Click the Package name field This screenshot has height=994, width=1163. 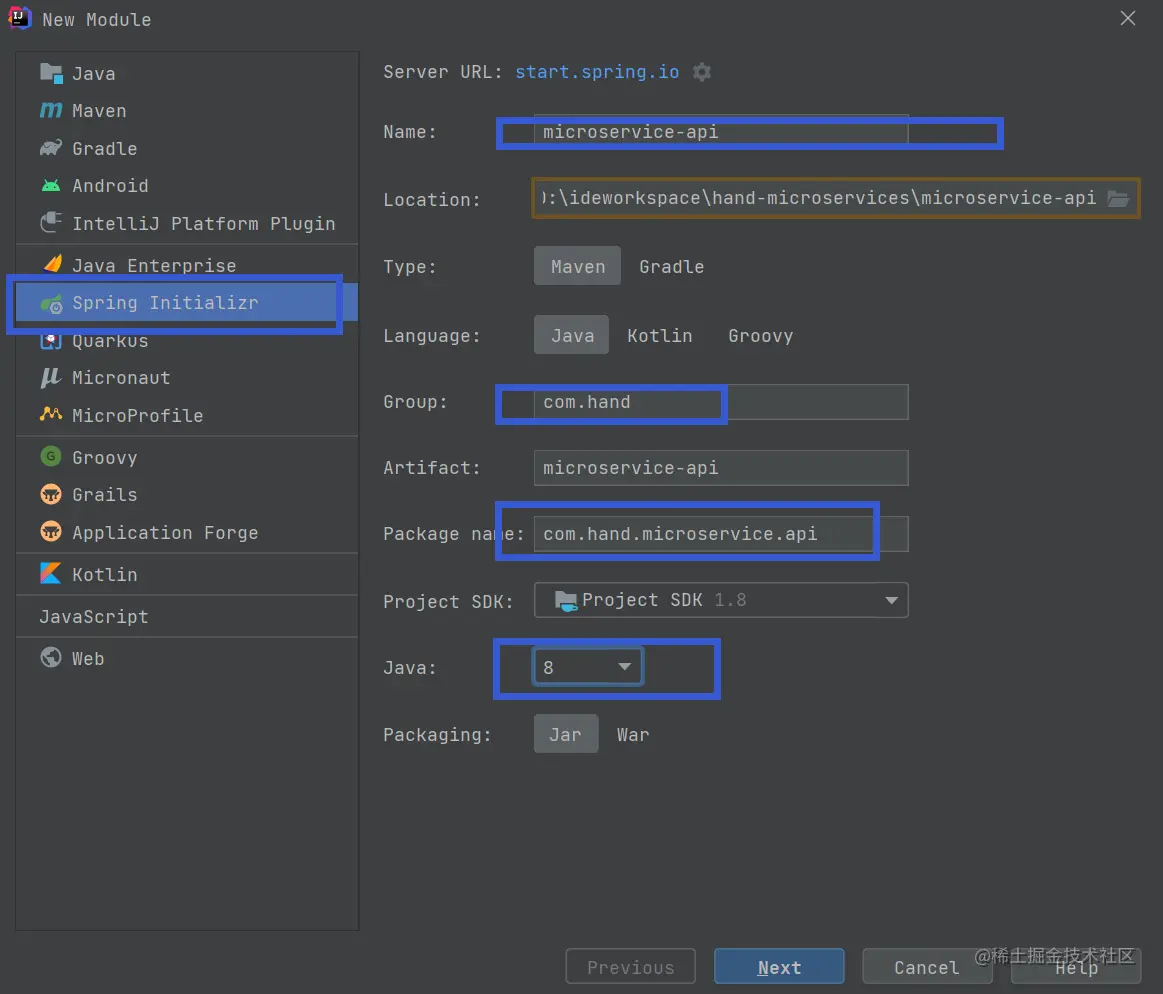721,534
